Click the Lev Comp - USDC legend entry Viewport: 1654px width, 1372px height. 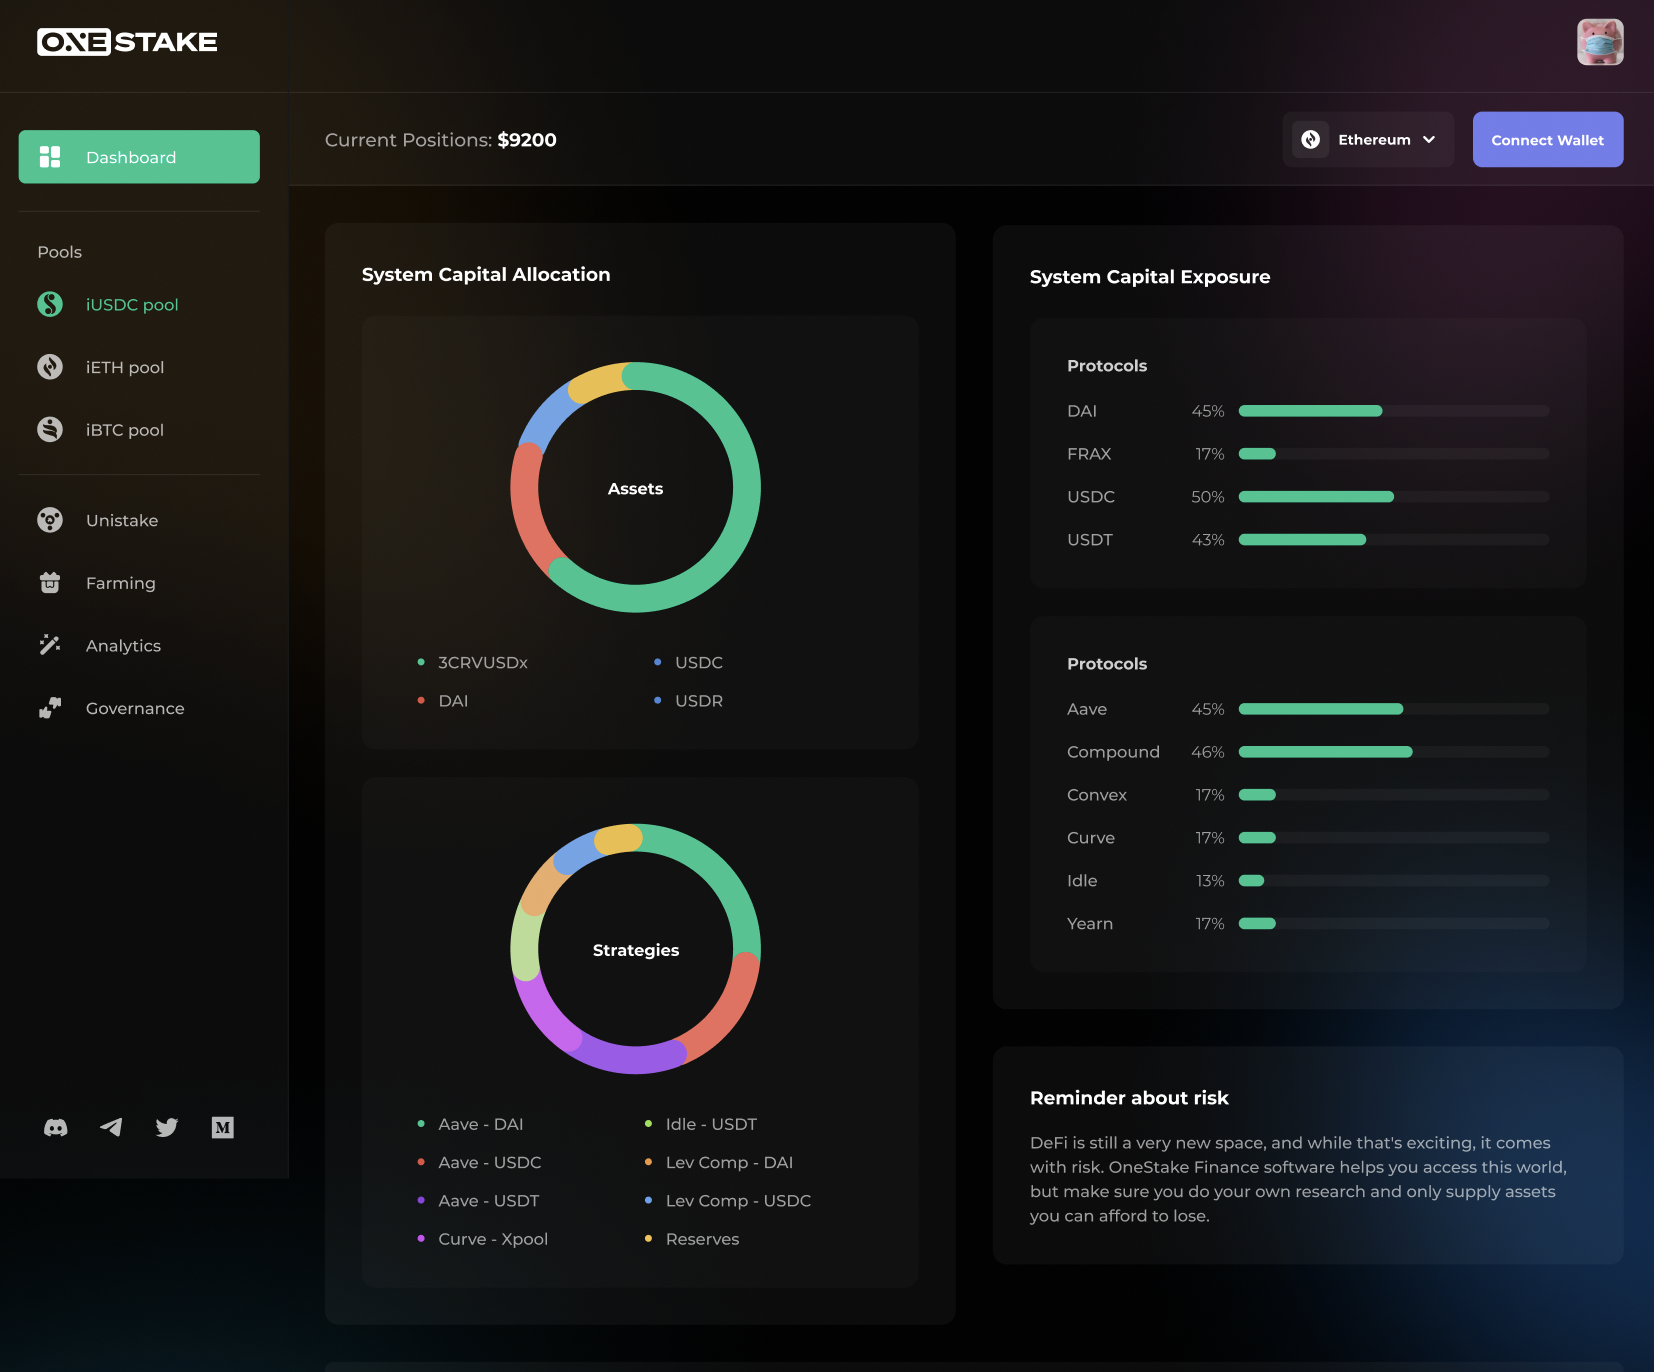point(728,1201)
